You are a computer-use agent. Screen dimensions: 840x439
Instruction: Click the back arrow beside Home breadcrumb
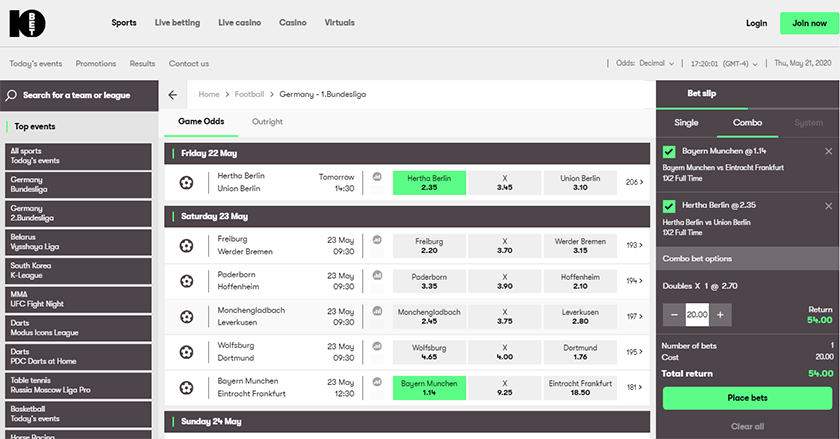[173, 95]
